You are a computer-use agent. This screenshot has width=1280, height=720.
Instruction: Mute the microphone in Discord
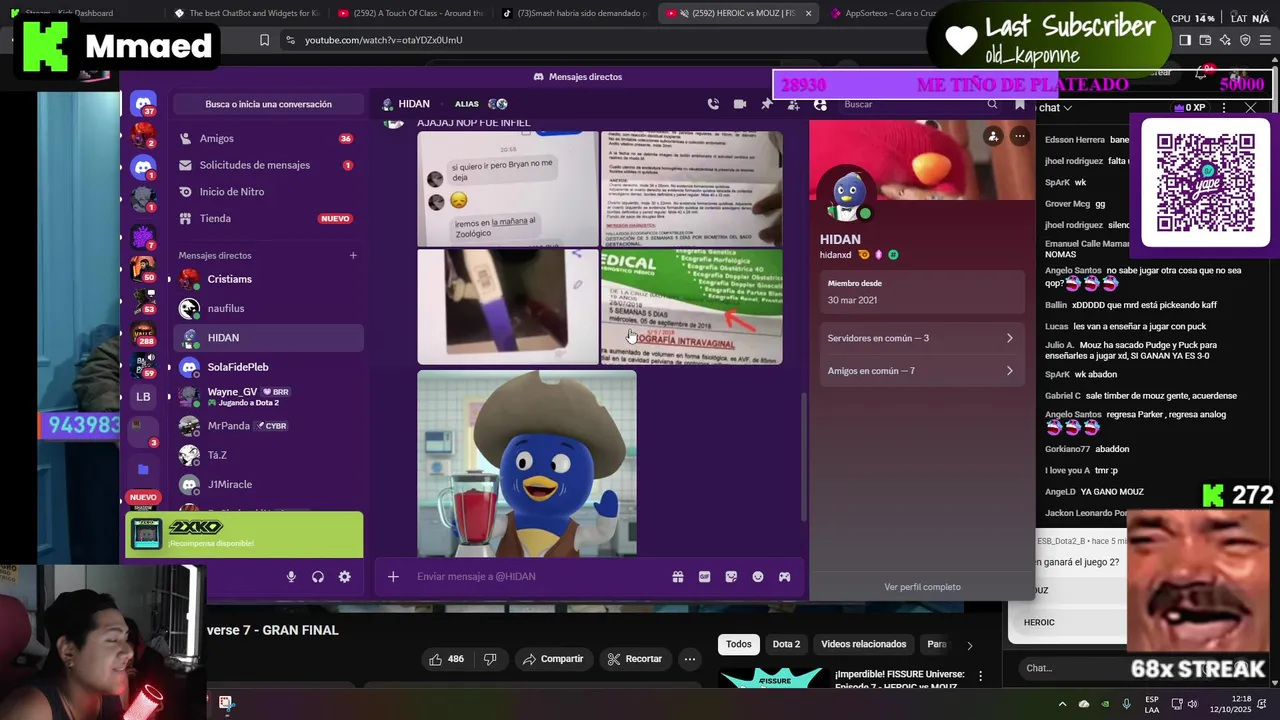pyautogui.click(x=291, y=577)
